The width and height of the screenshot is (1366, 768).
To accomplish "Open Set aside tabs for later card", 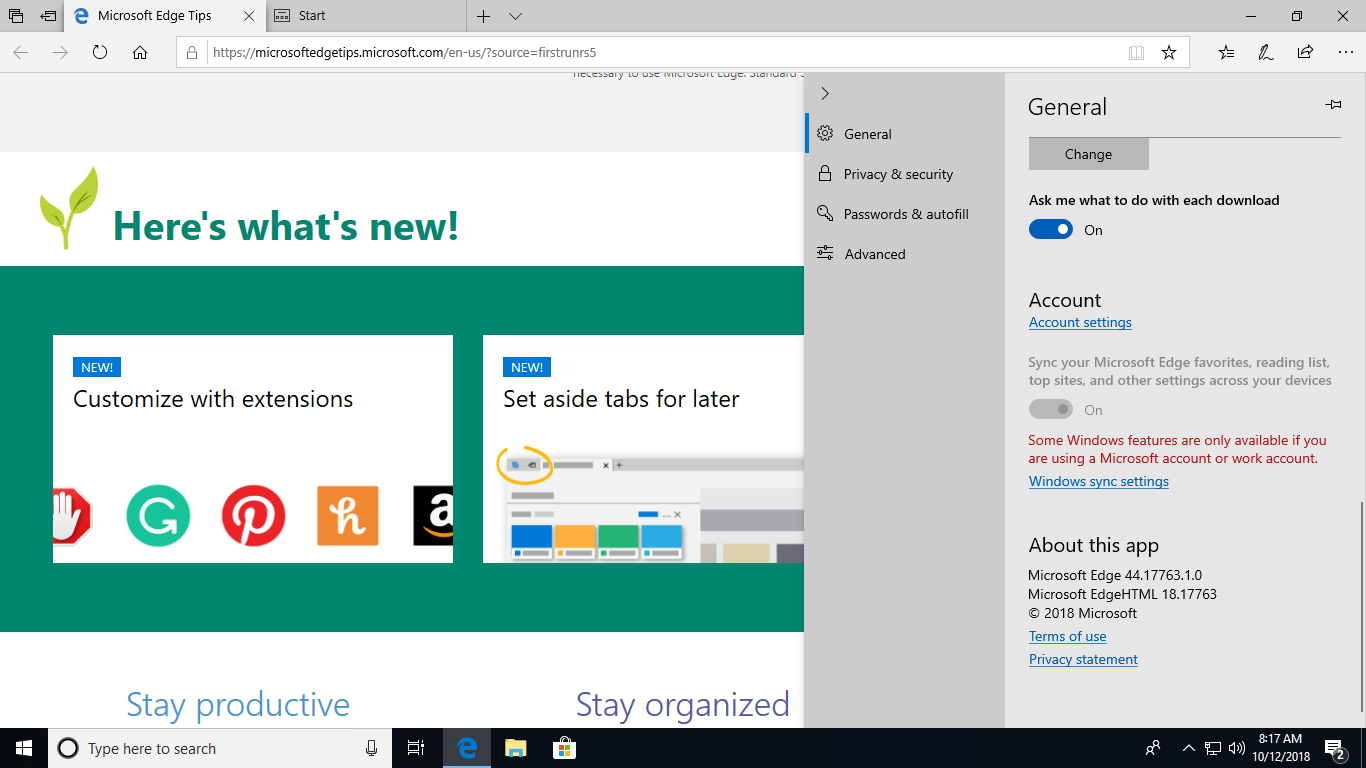I will pos(643,449).
